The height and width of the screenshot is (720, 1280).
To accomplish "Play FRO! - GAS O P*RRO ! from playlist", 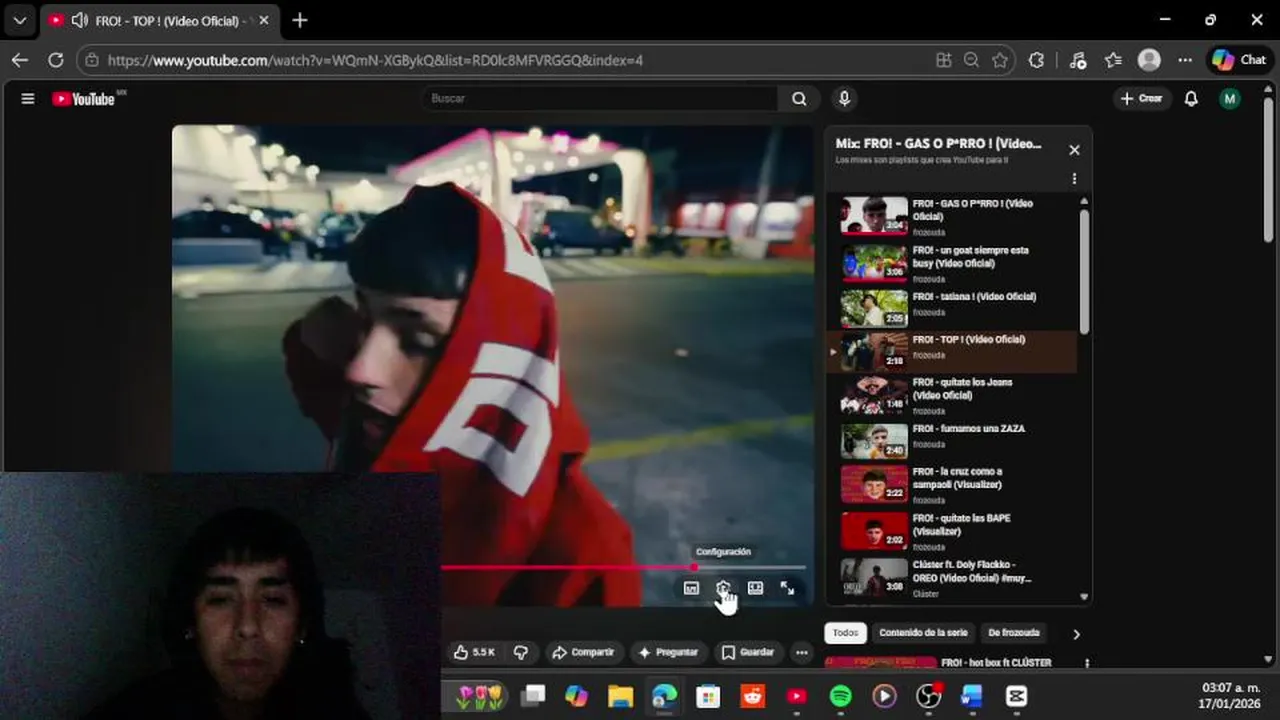I will [951, 214].
